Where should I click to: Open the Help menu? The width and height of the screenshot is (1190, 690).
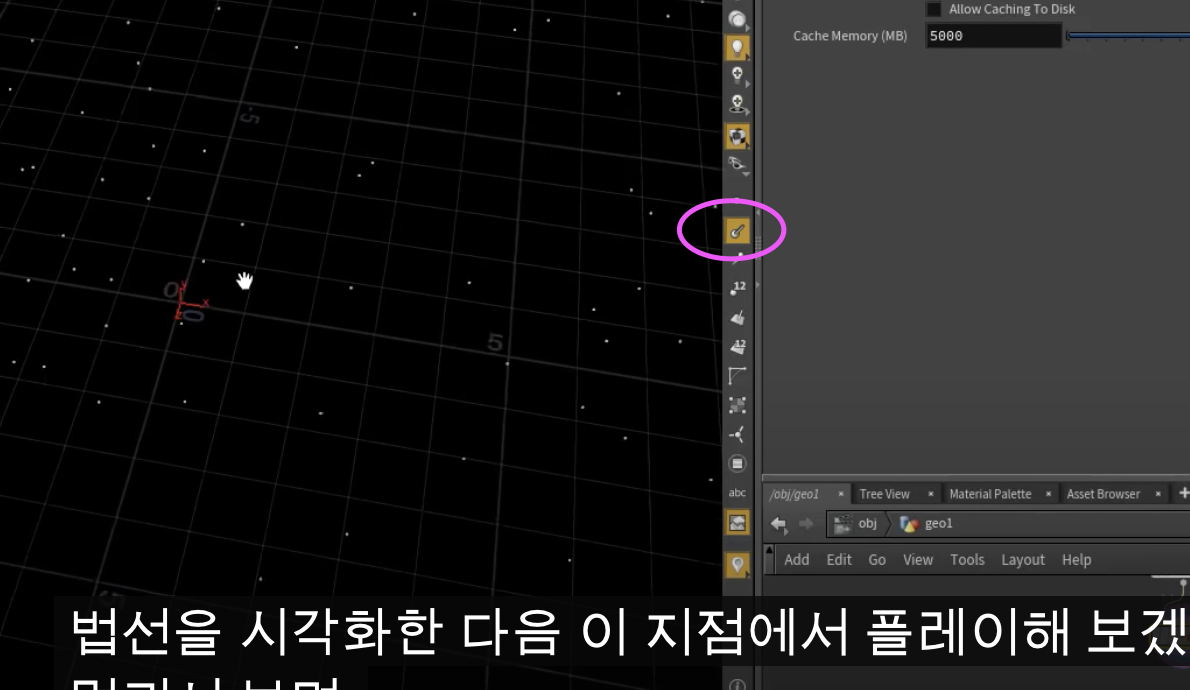click(1076, 560)
